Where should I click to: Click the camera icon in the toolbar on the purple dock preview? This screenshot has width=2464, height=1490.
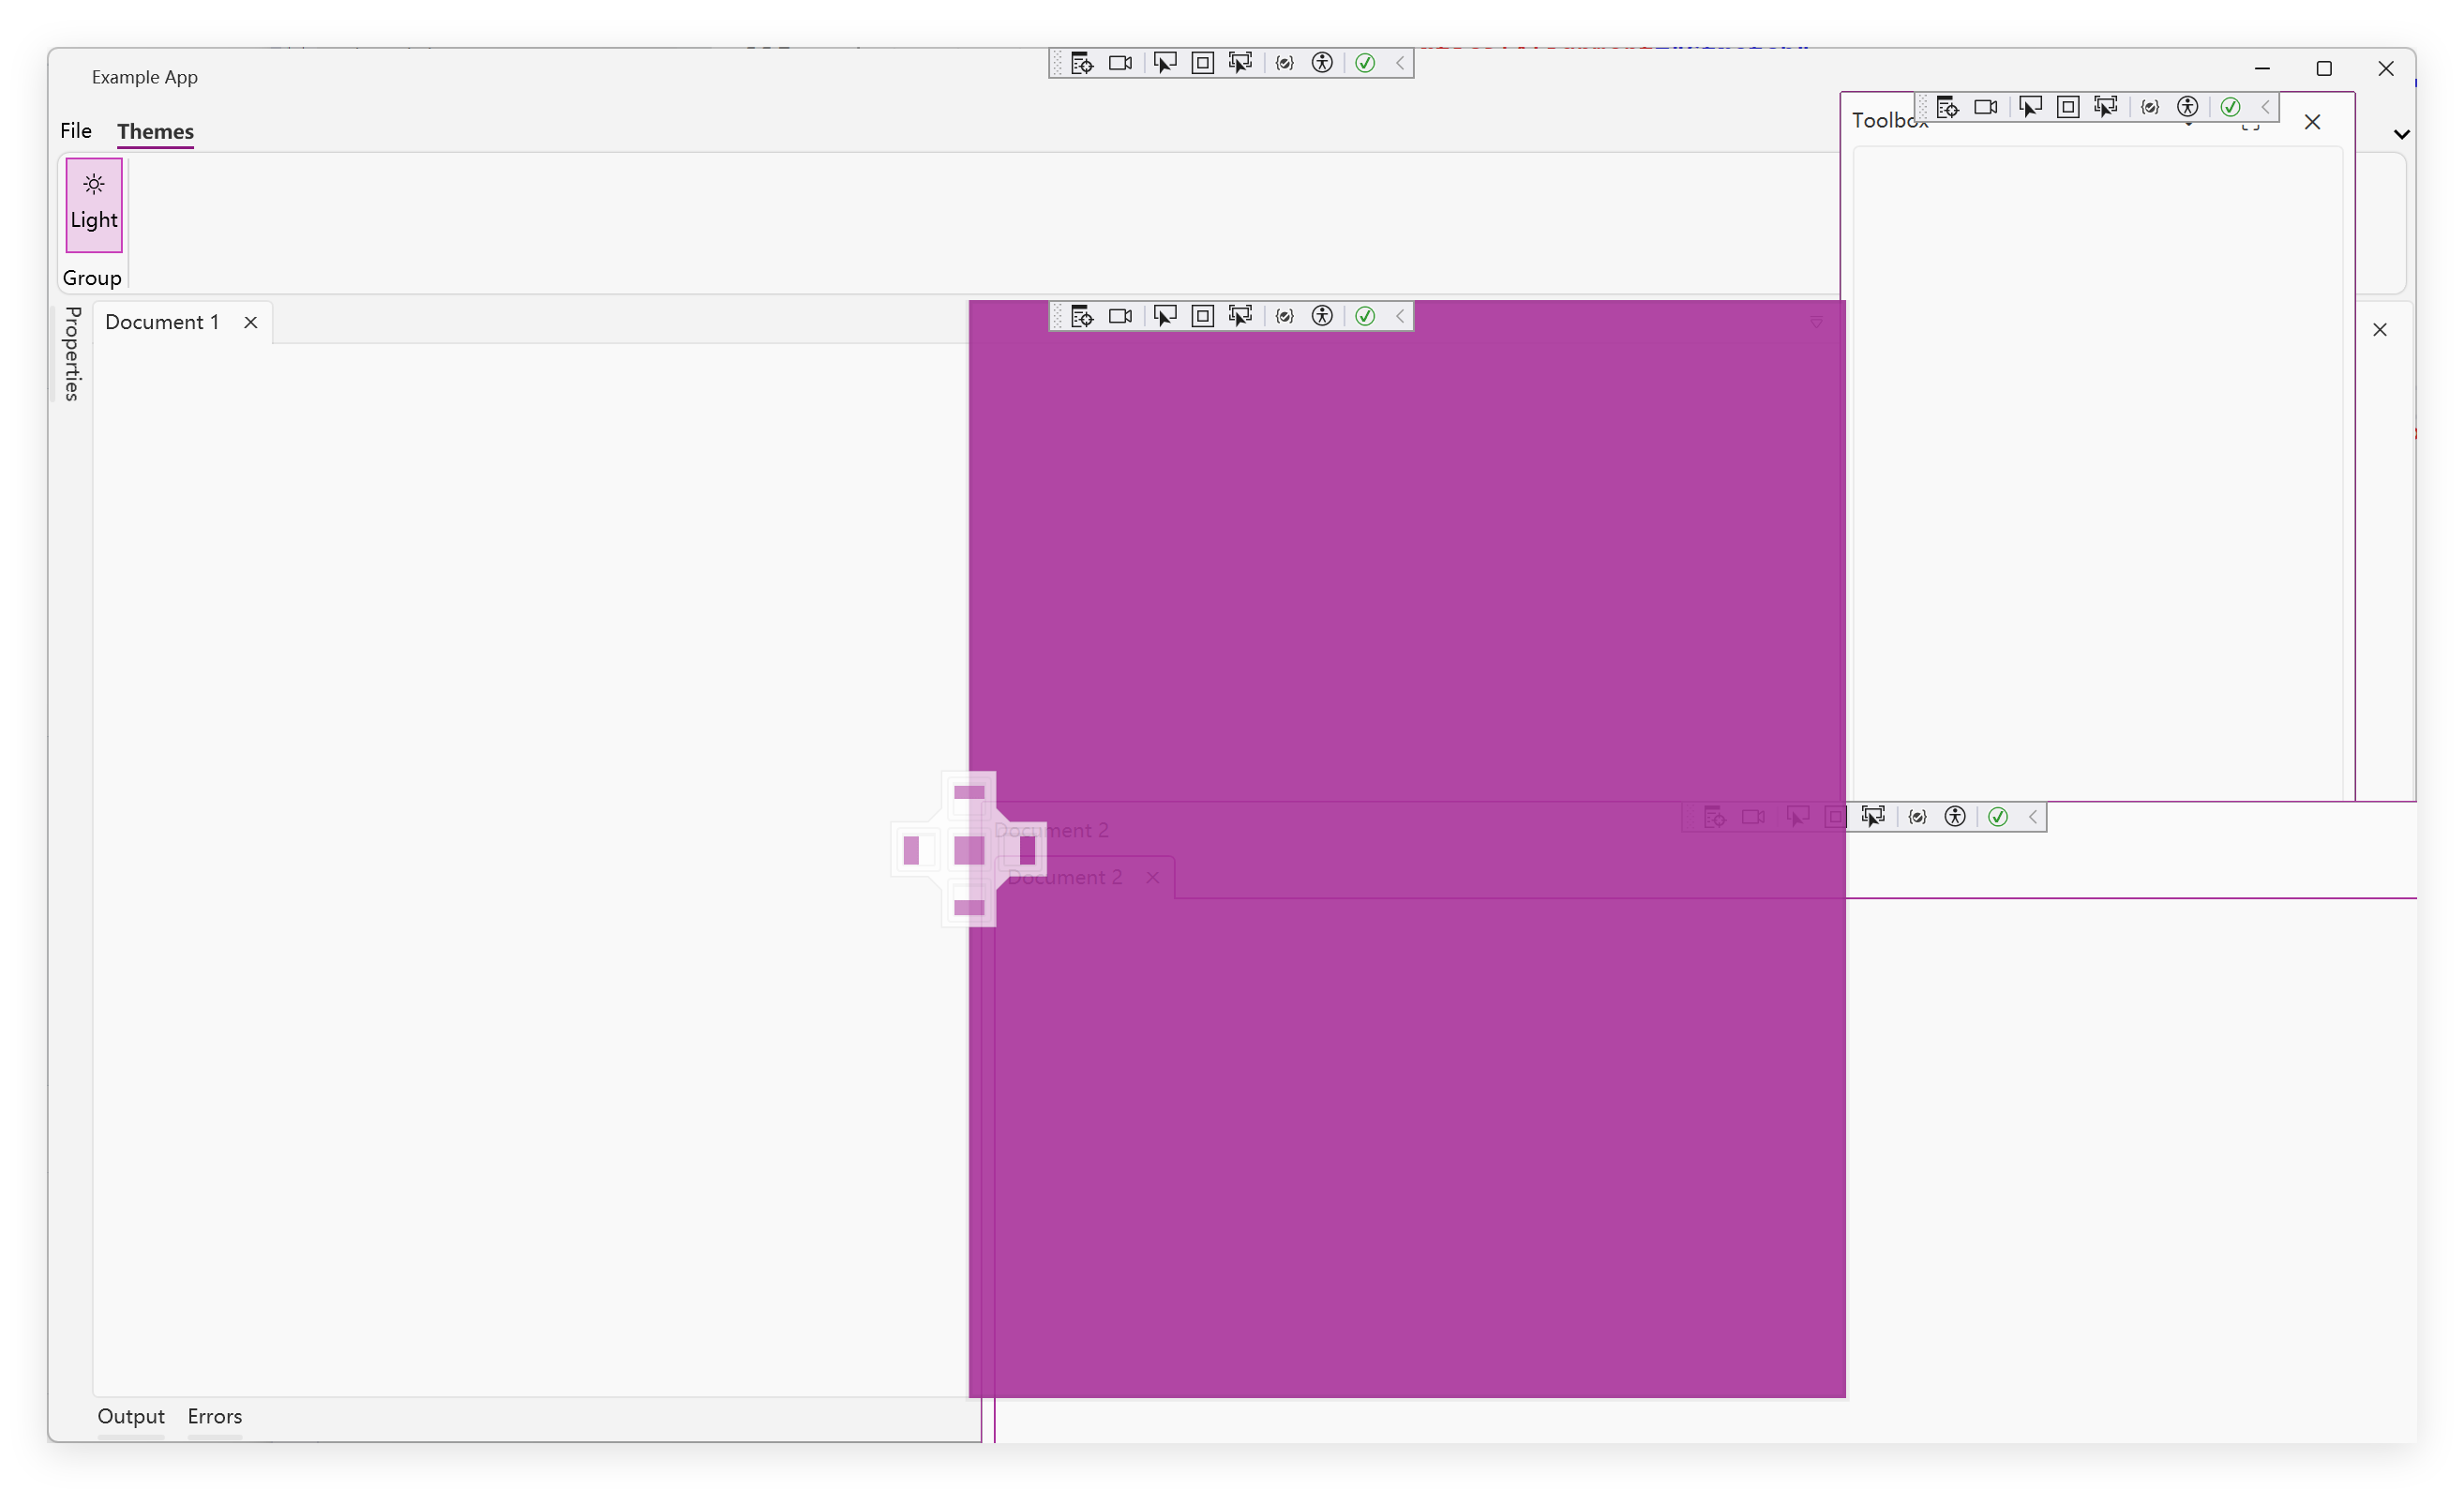coord(1120,316)
